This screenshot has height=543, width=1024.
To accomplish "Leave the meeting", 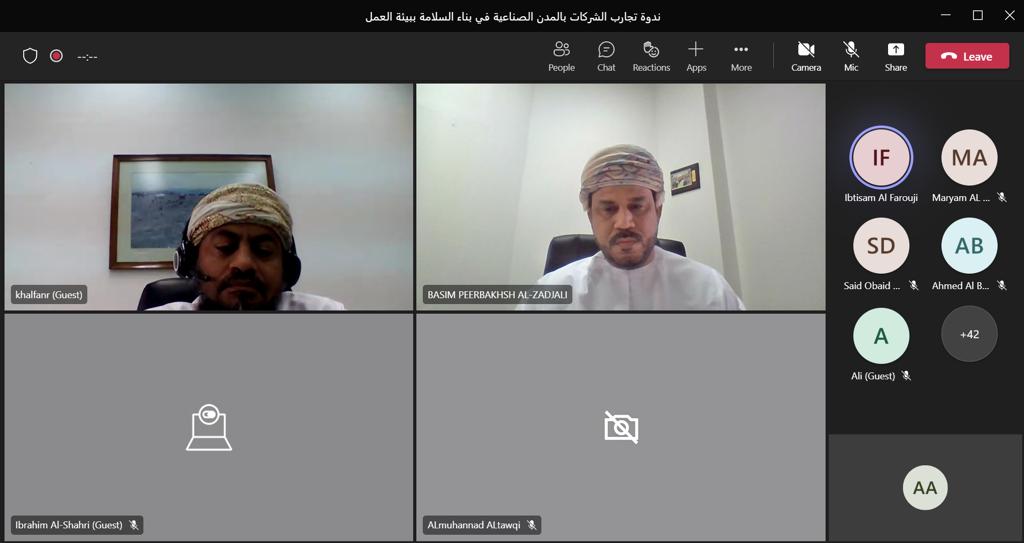I will (x=966, y=56).
